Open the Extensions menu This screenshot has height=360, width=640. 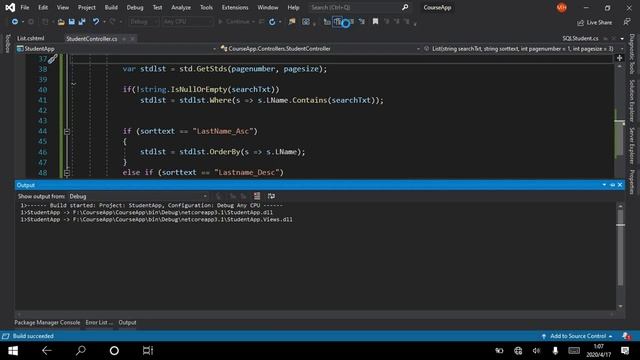(235, 7)
